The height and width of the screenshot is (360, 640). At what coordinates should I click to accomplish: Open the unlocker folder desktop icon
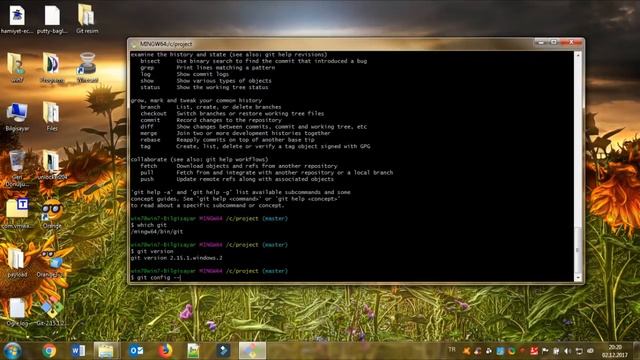click(x=51, y=165)
